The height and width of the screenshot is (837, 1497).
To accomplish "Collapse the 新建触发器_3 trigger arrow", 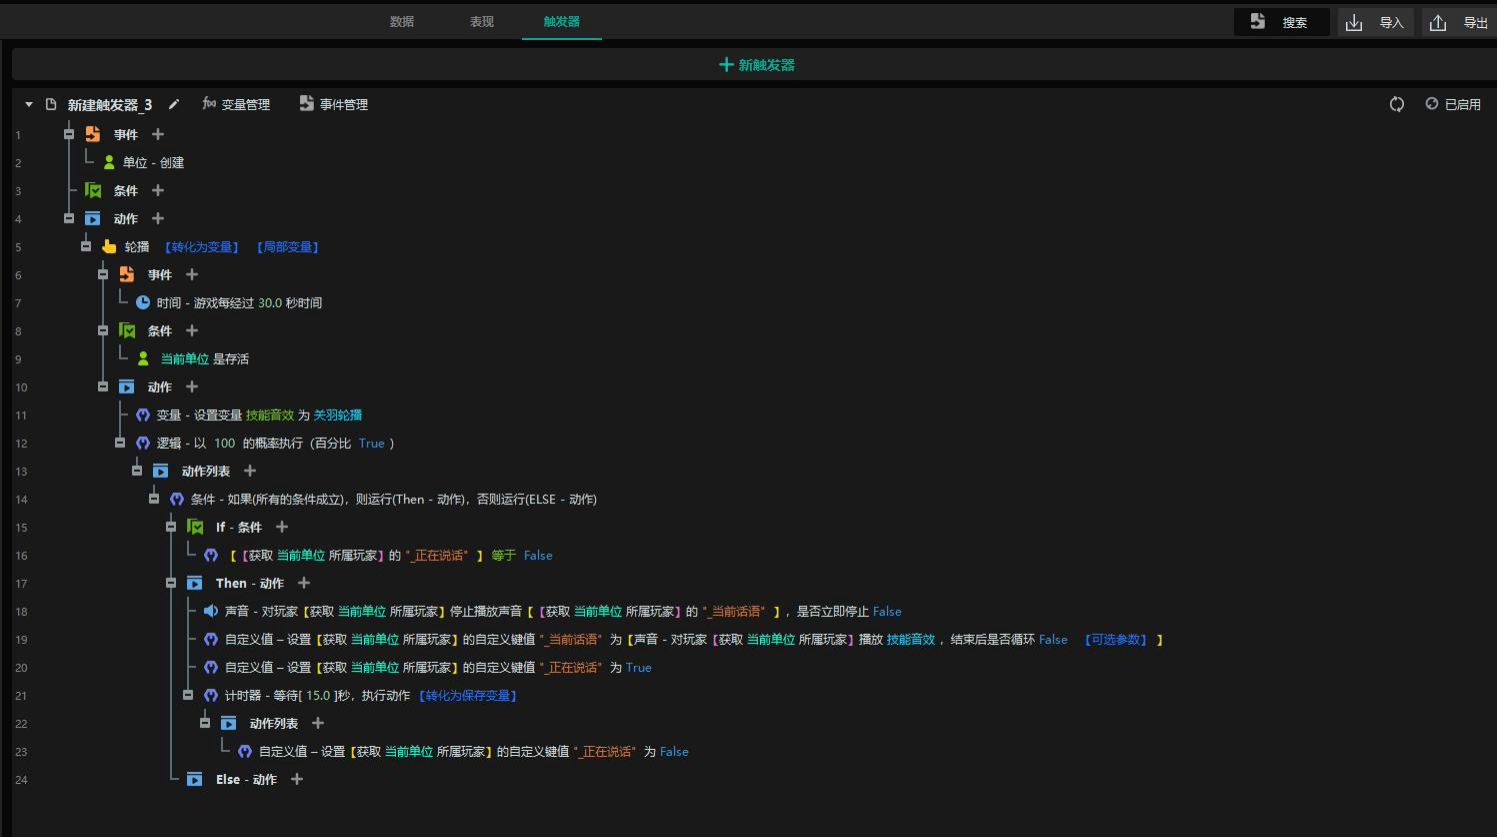I will 29,104.
